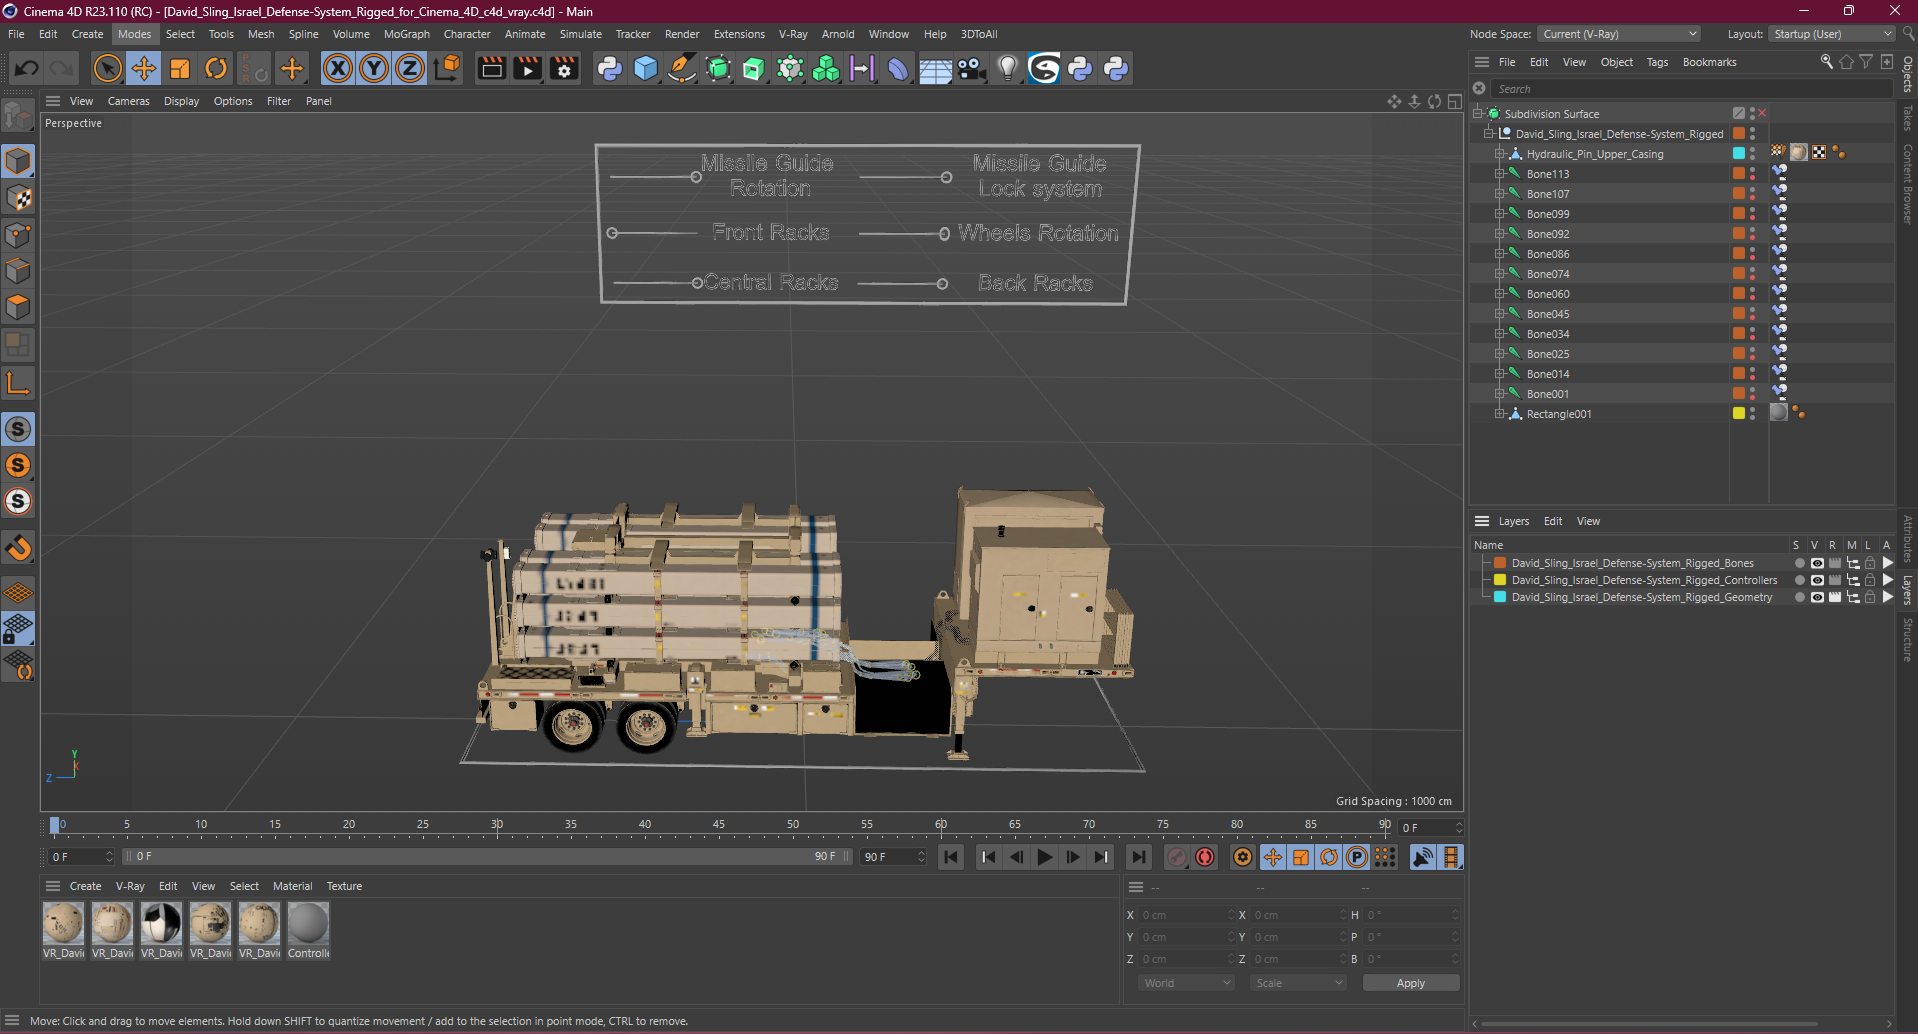Open the Scale mode dropdown
The image size is (1918, 1034).
coord(1298,983)
